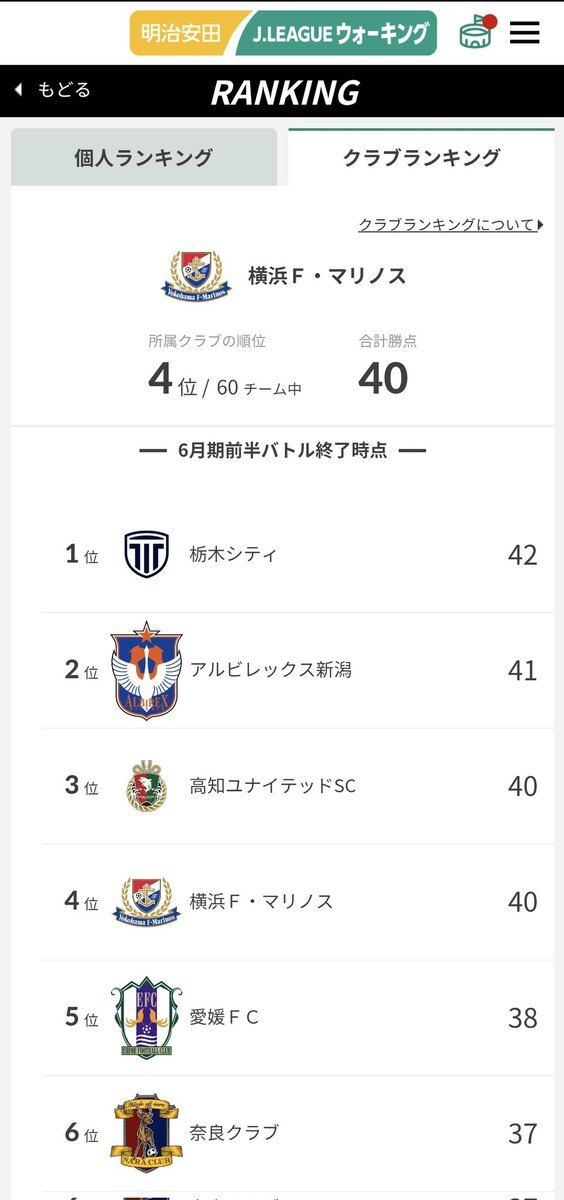This screenshot has width=564, height=1200.
Task: Select 奈良クラブ team name
Action: [234, 1133]
